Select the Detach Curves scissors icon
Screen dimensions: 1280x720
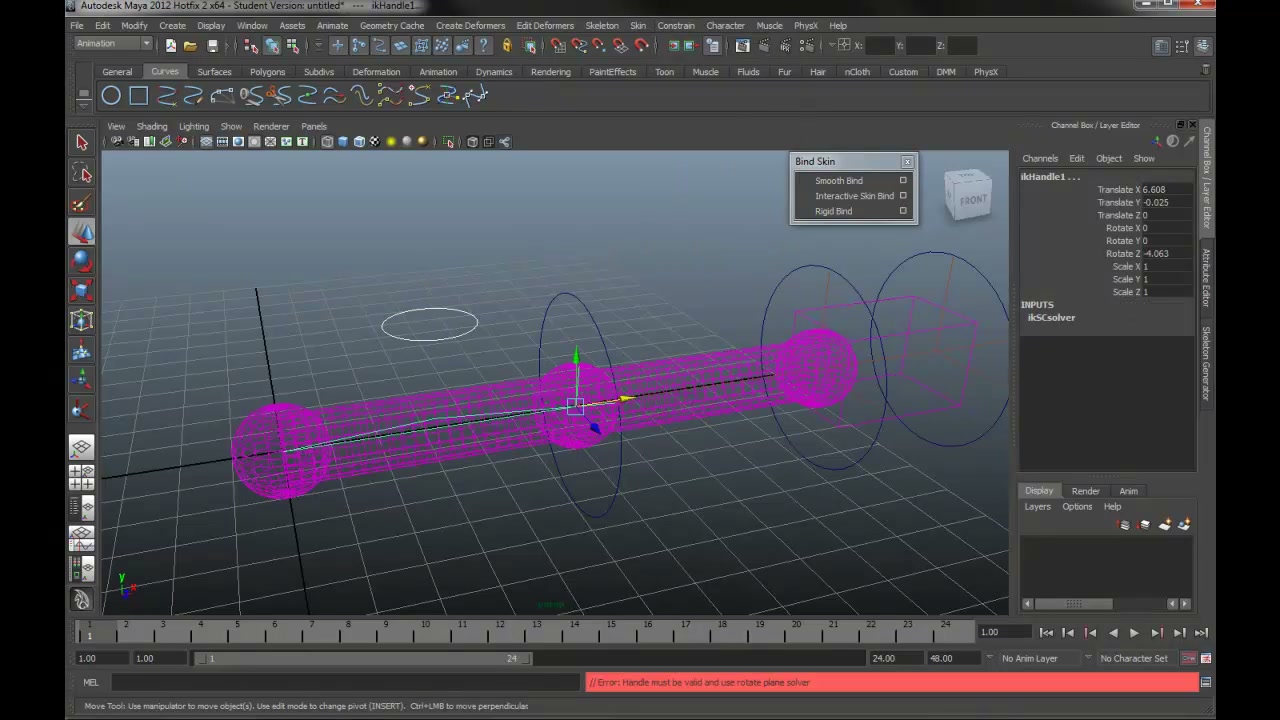coord(279,96)
